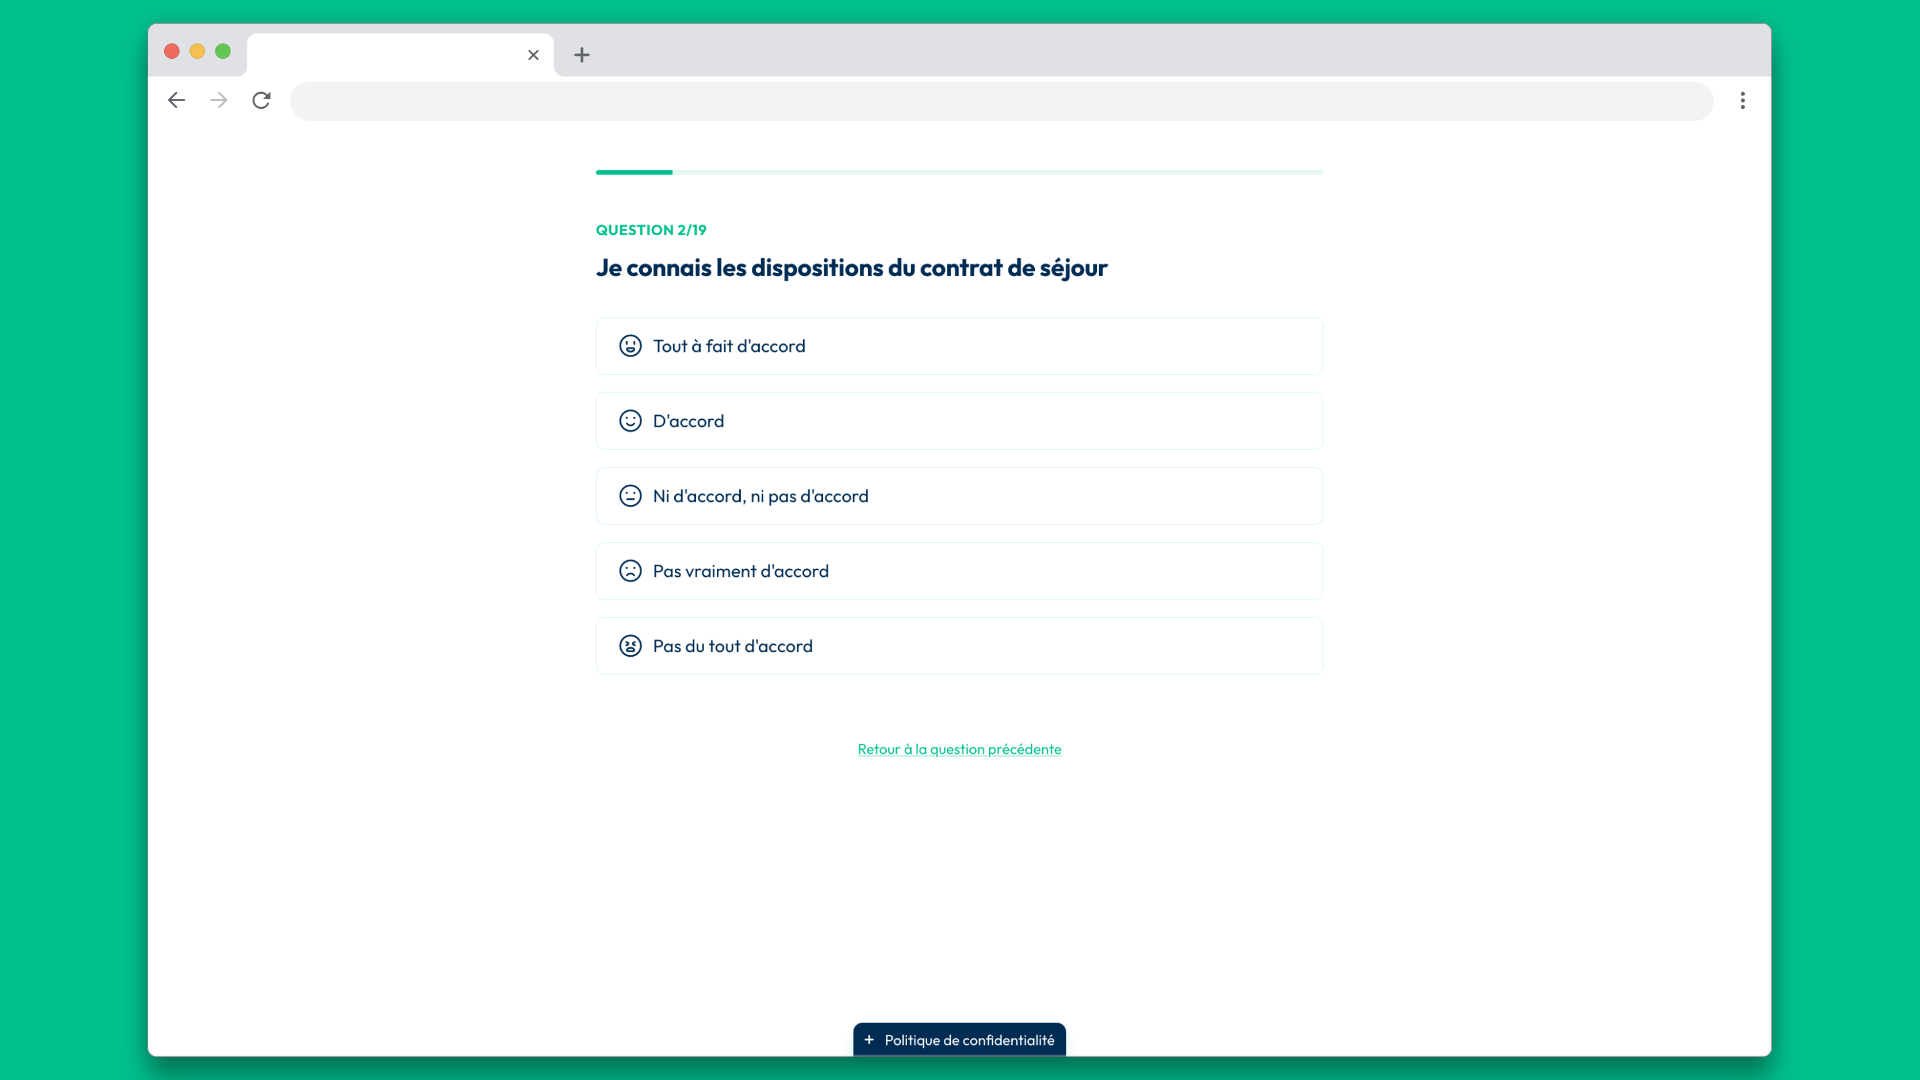
Task: Click Retour à la question précédente
Action: click(x=959, y=748)
